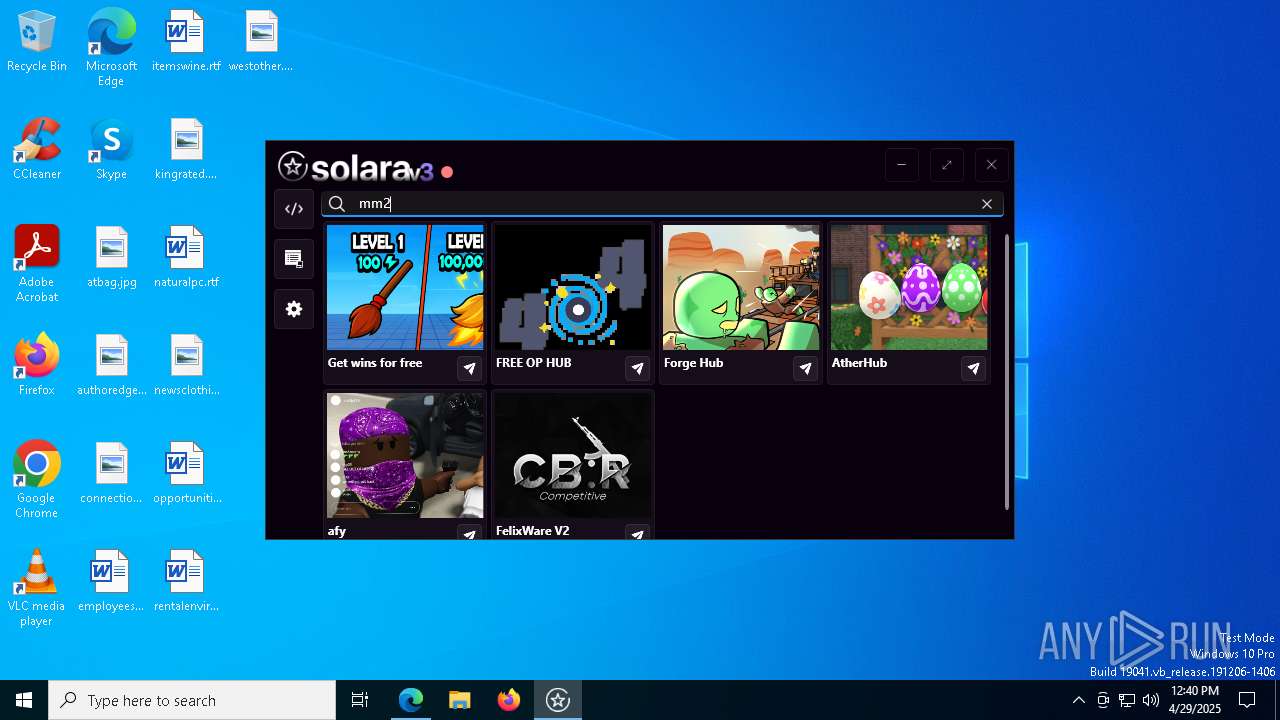This screenshot has height=720, width=1280.
Task: Select itemswine.rtf desktop file
Action: [186, 42]
